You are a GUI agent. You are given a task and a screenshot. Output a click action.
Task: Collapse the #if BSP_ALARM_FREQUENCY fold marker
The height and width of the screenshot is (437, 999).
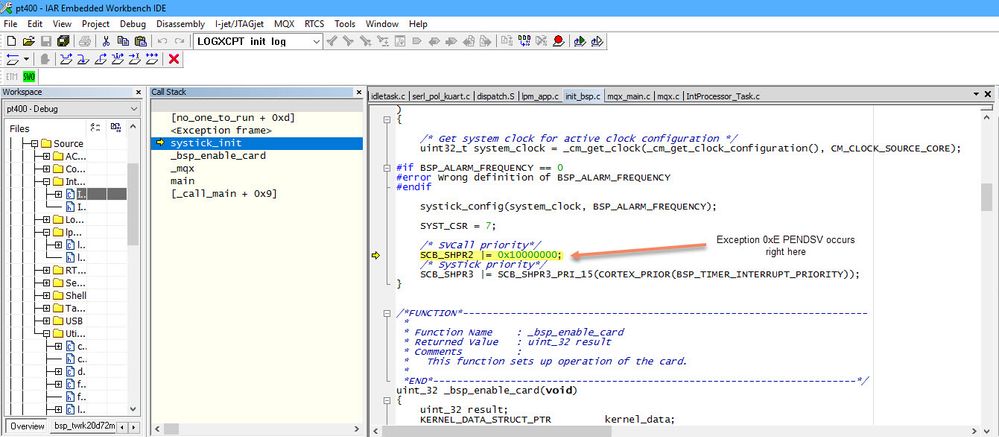[387, 168]
